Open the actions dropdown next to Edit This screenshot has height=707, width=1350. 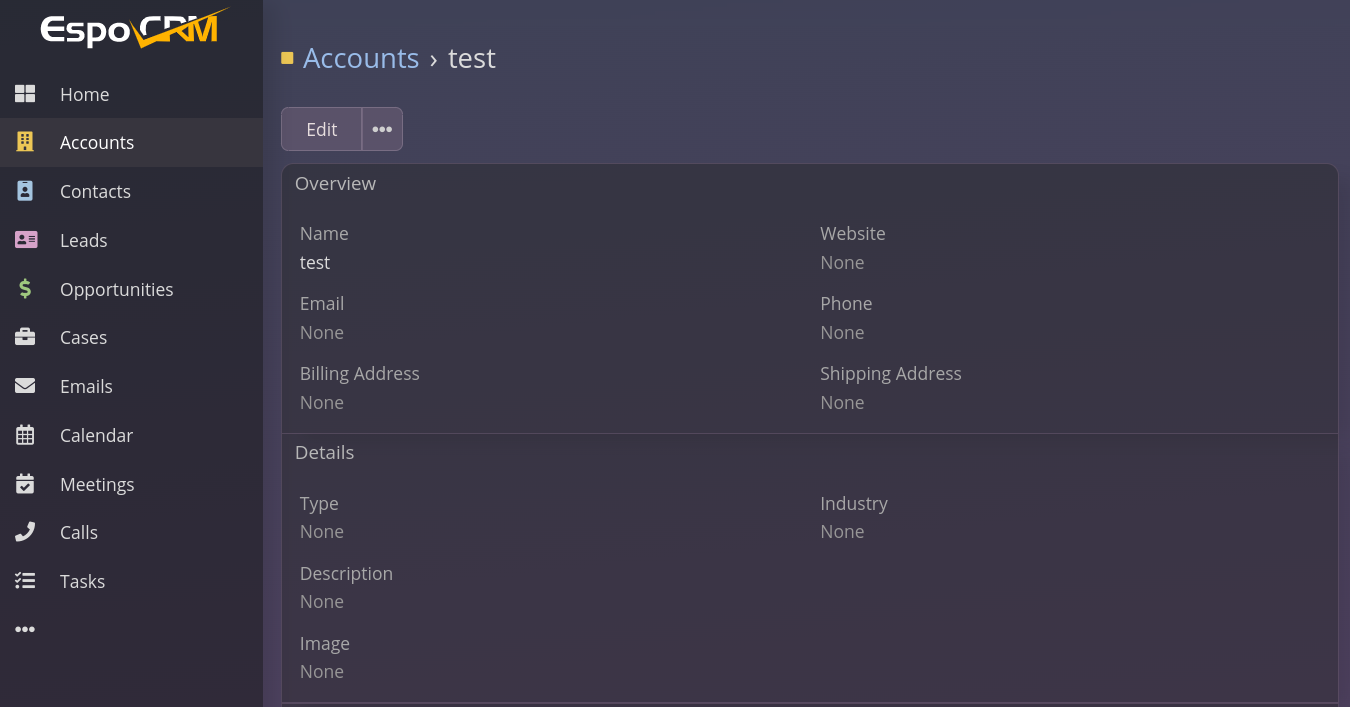(x=382, y=129)
